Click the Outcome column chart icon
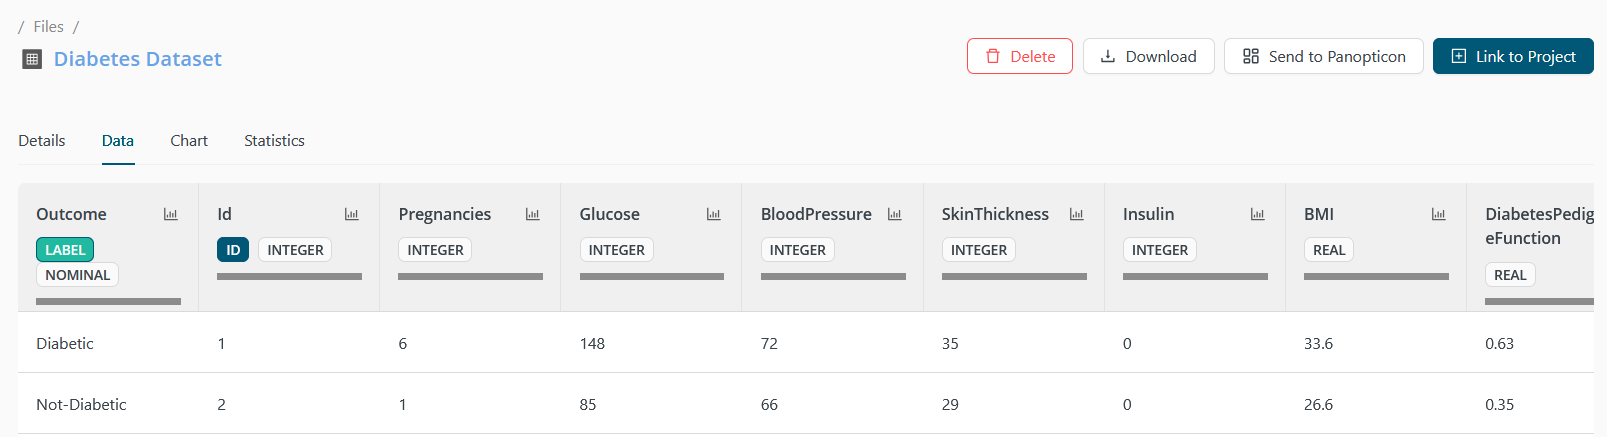 (x=170, y=214)
